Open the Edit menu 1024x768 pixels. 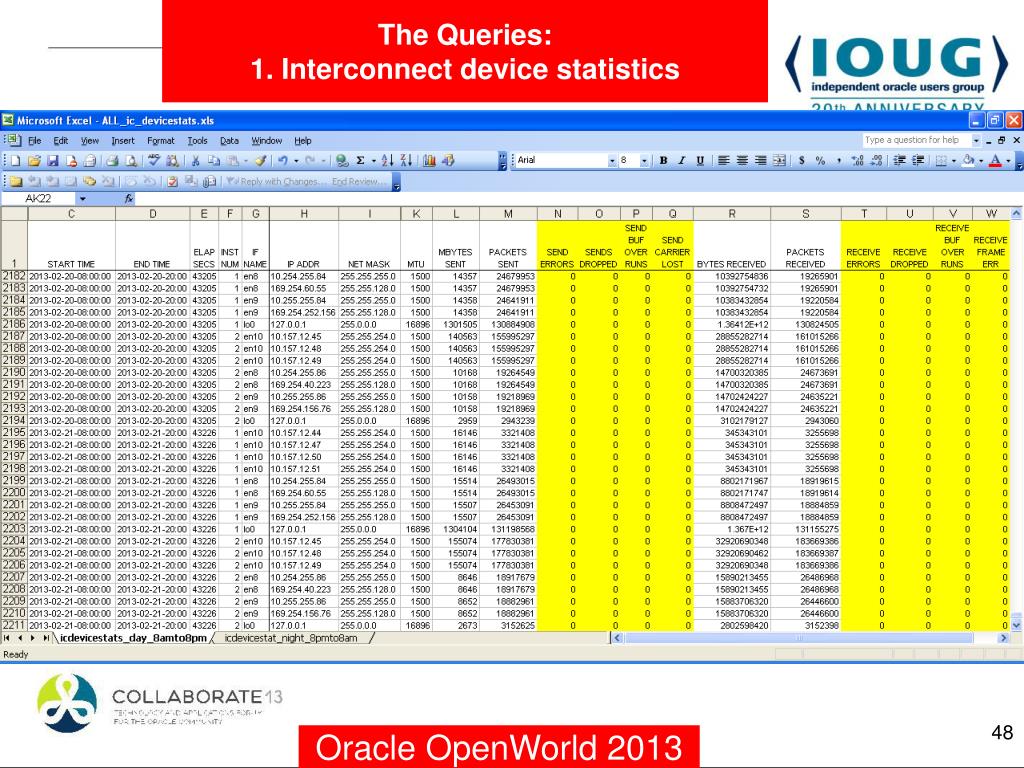(61, 140)
